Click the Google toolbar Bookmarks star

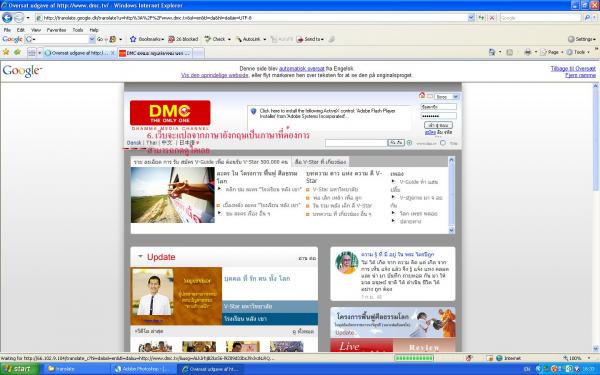click(133, 39)
